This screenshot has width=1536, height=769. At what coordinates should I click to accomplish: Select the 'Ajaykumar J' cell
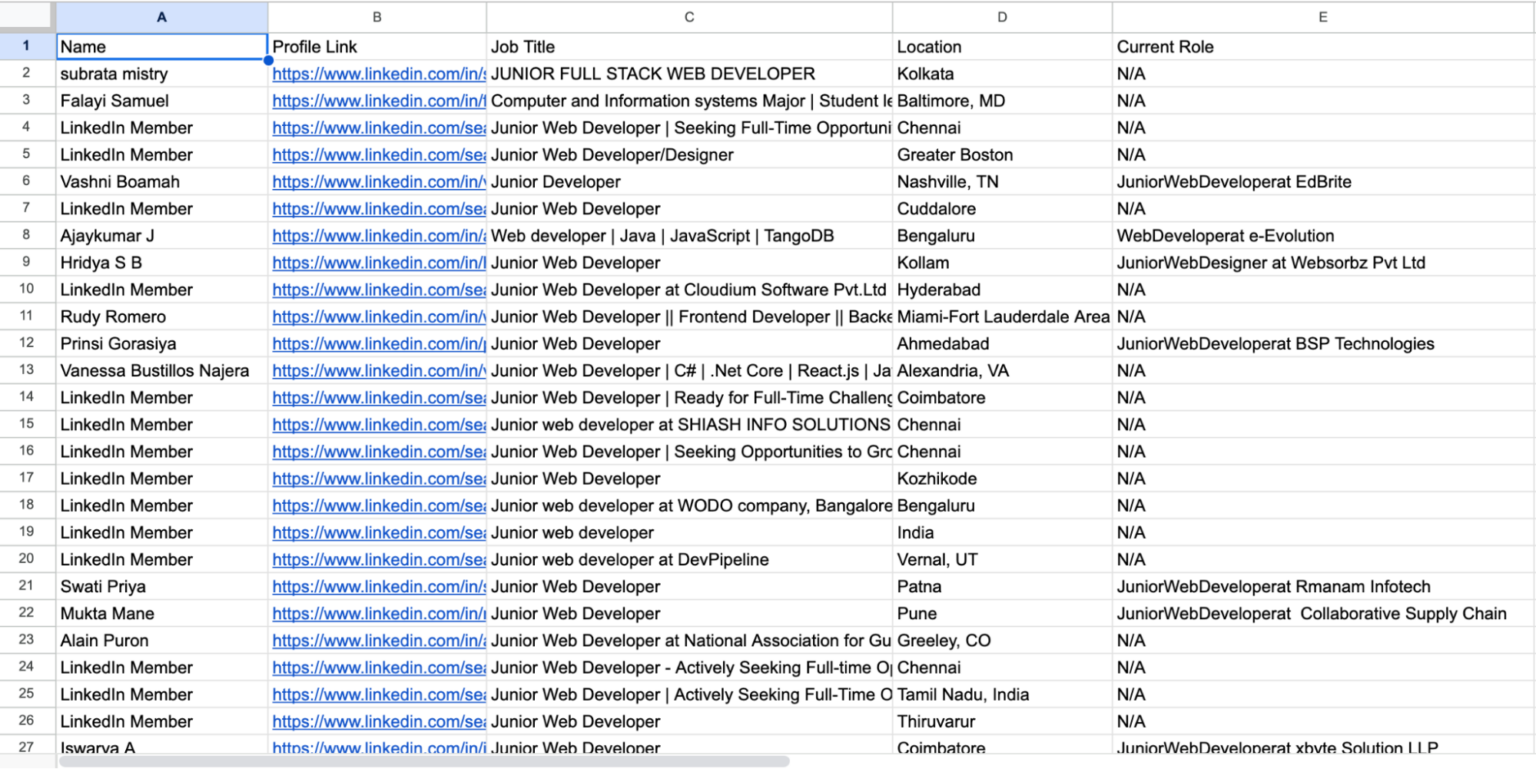coord(162,235)
